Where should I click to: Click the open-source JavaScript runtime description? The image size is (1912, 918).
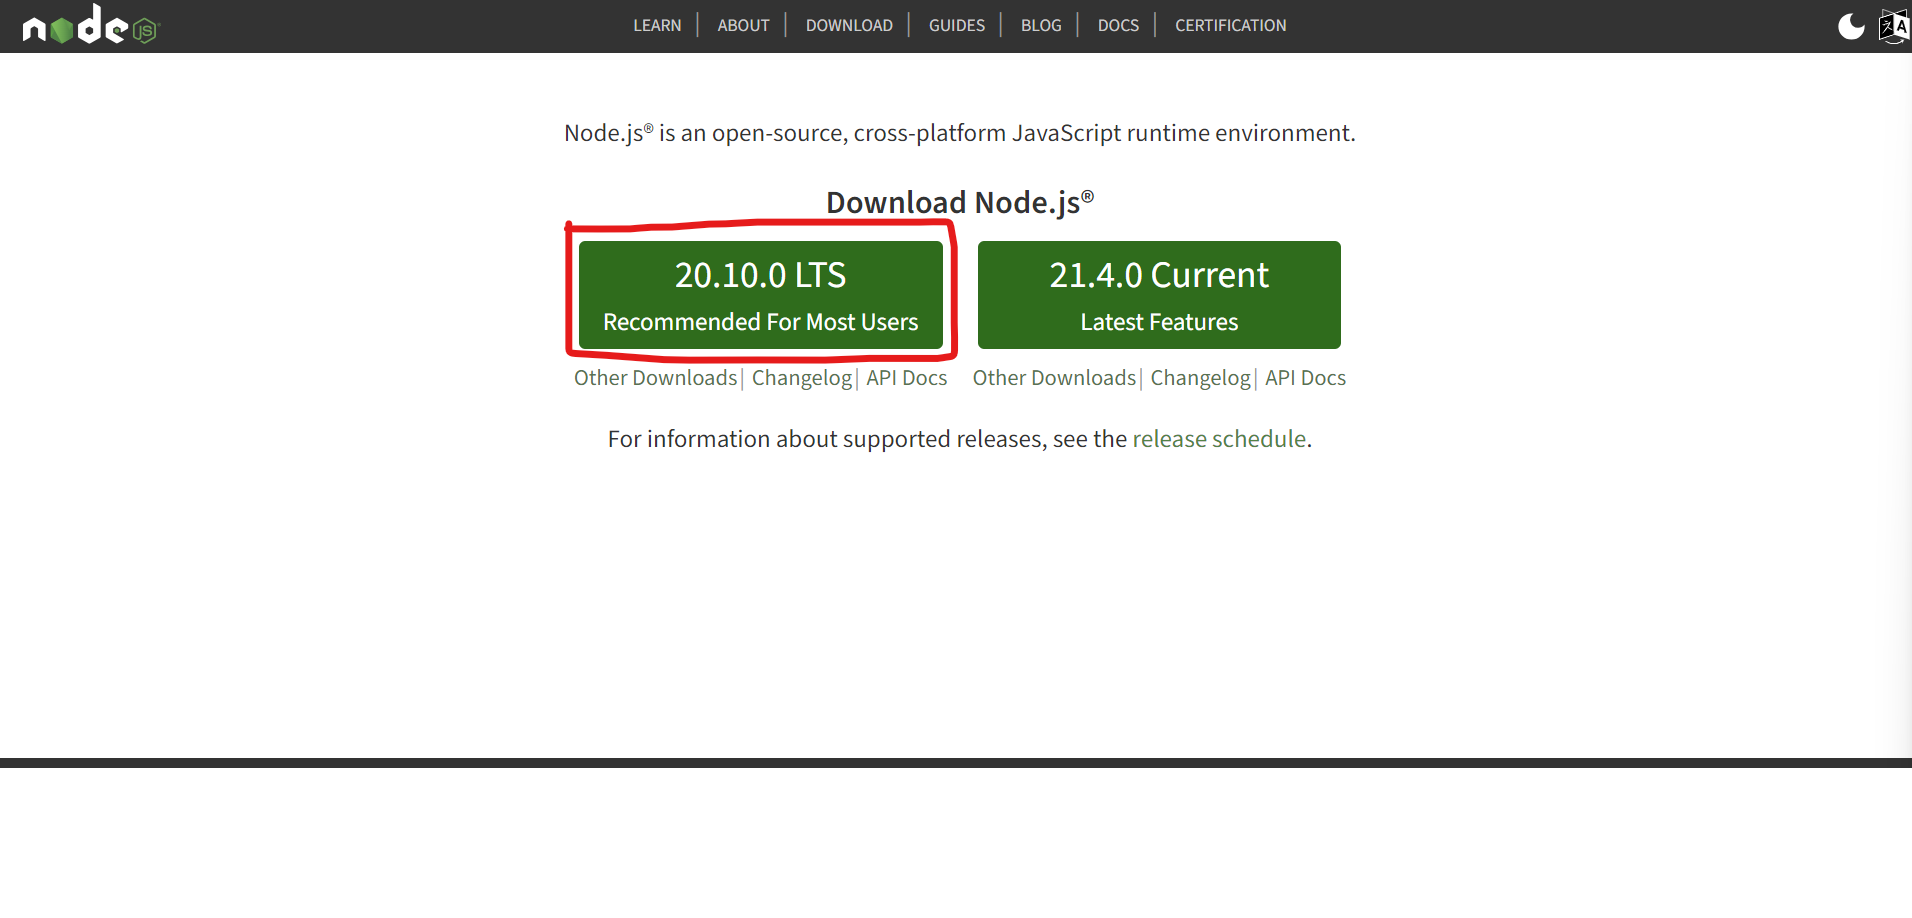[x=960, y=133]
